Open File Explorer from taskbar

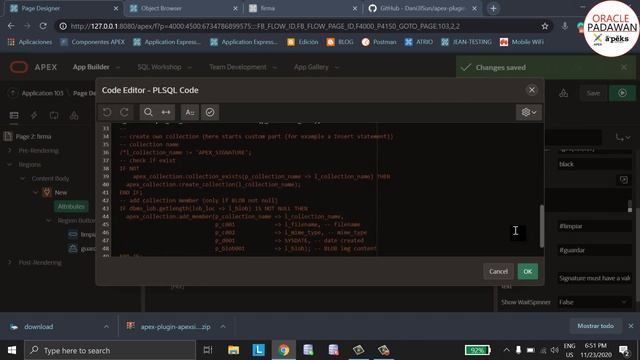click(x=233, y=350)
